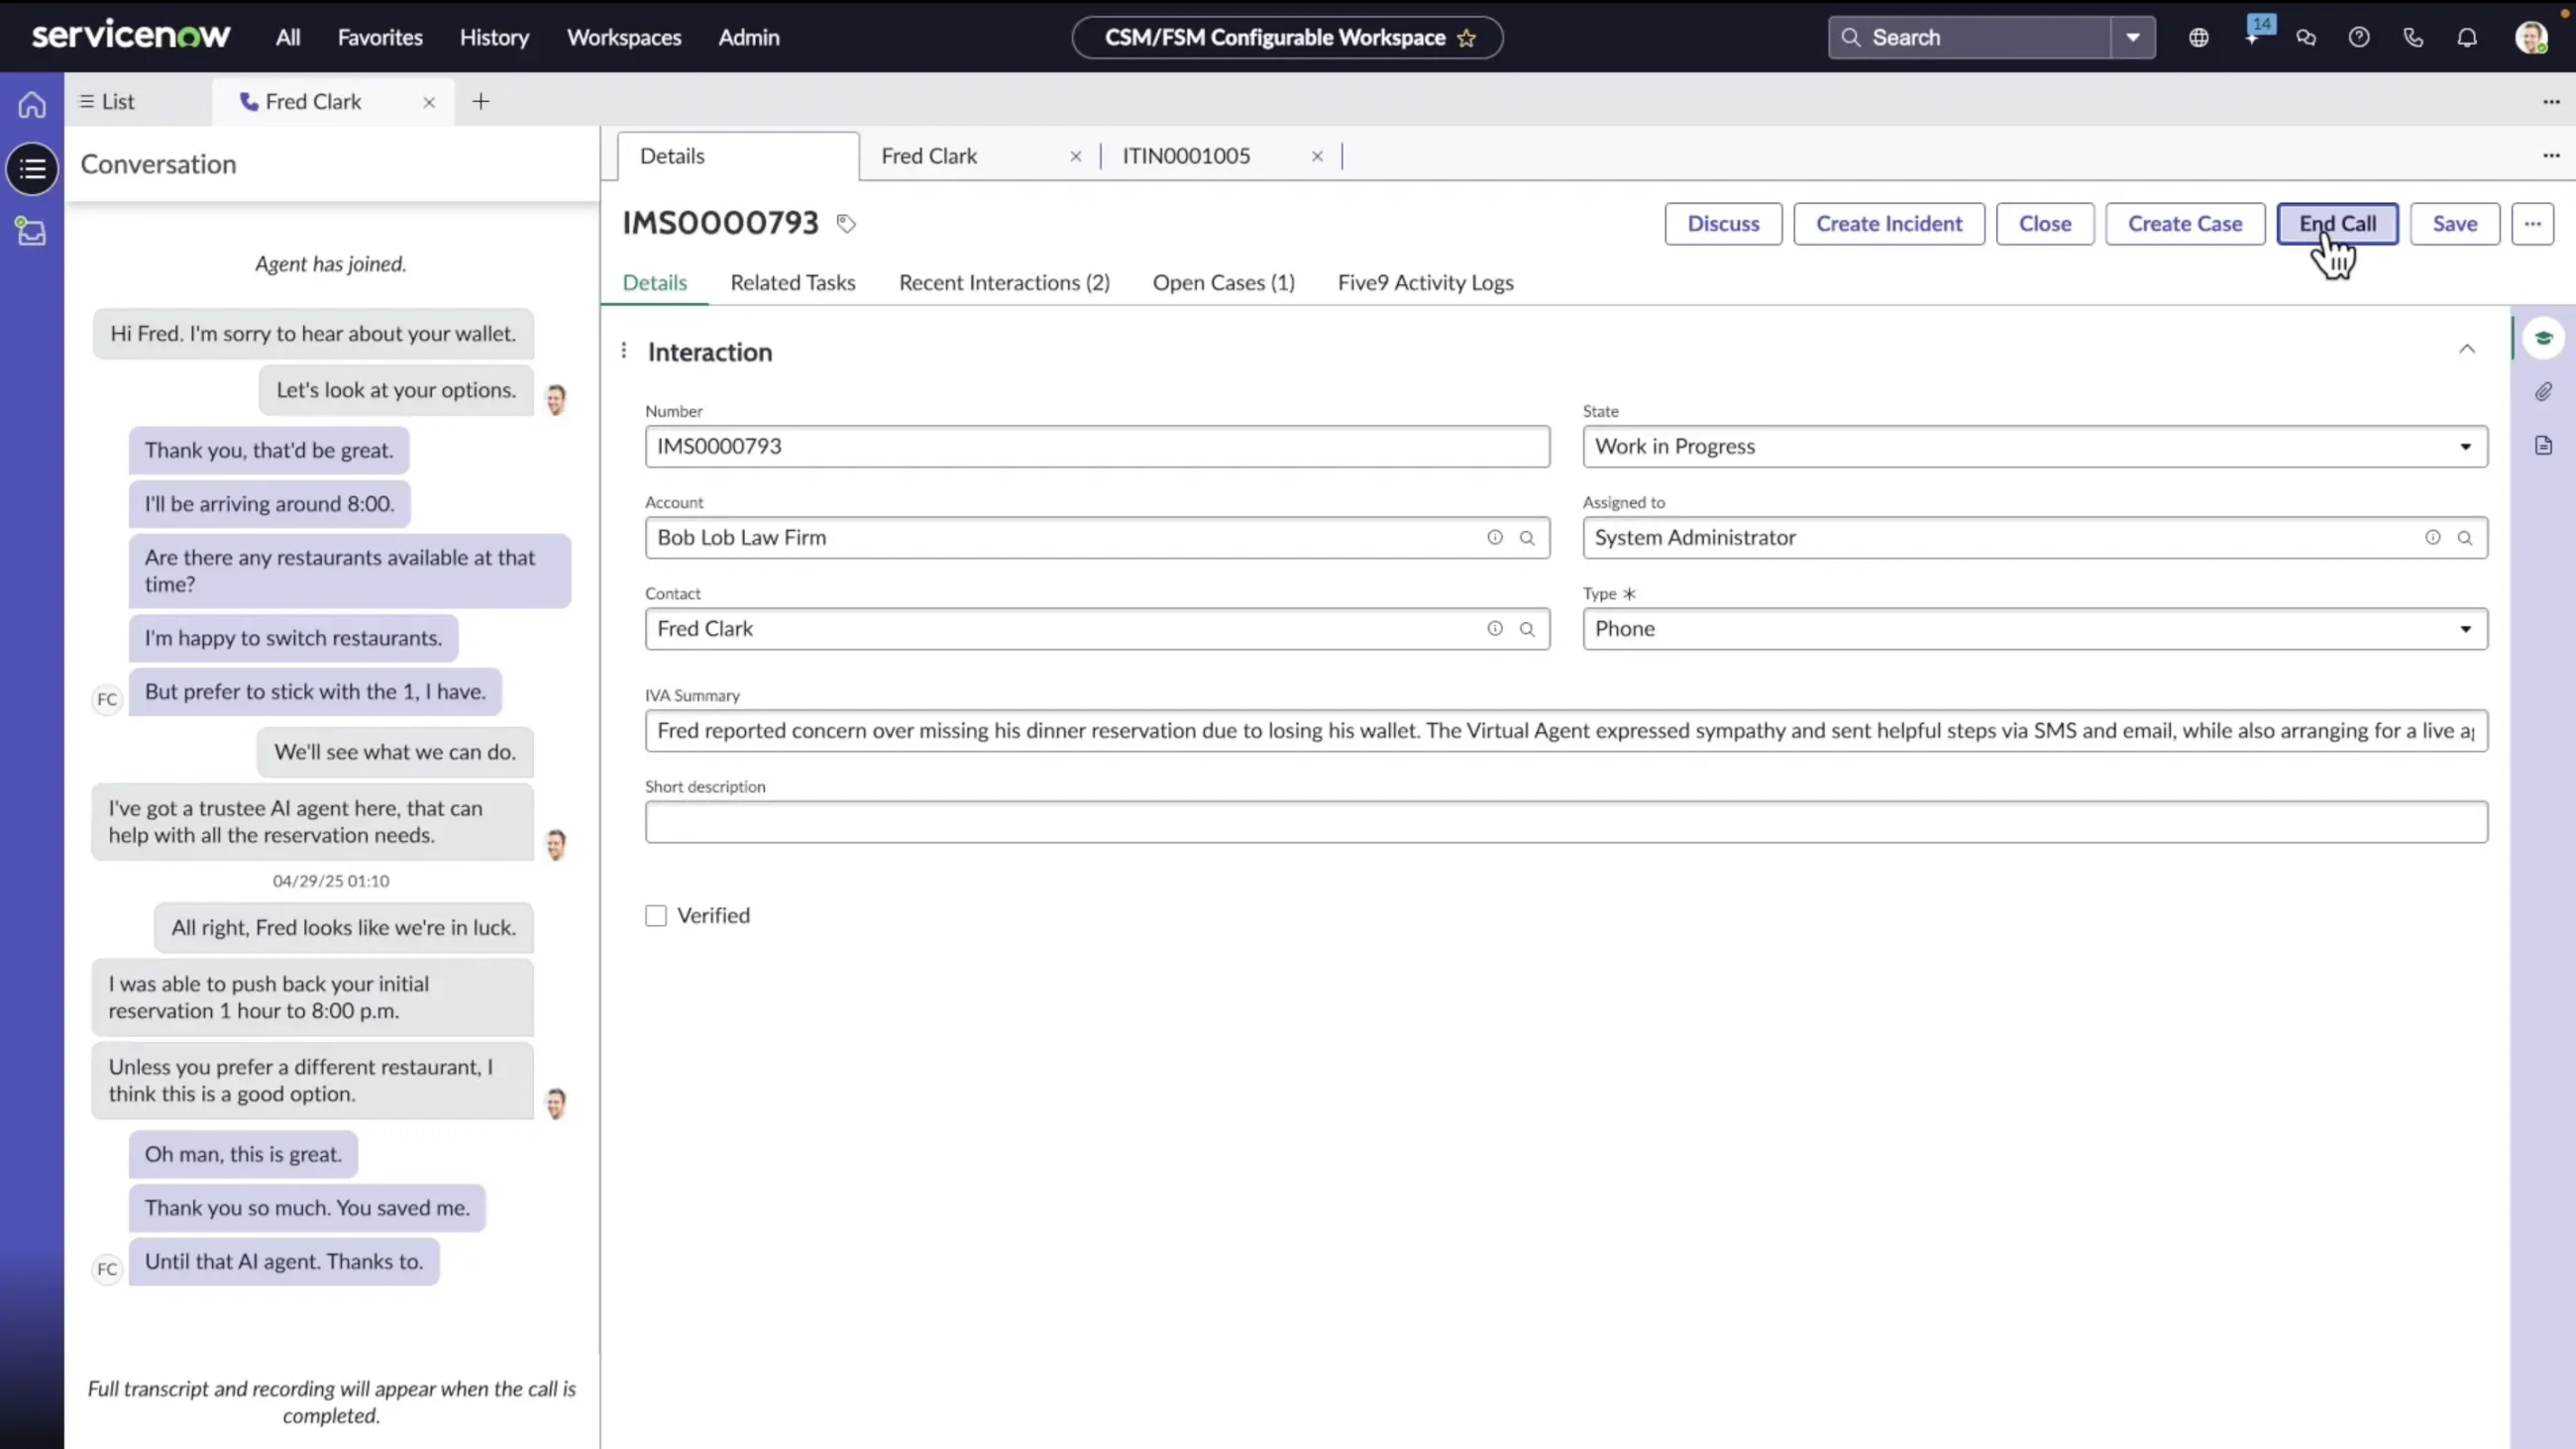Open the State dropdown showing Work in Progress
The image size is (2576, 1449).
click(2466, 447)
